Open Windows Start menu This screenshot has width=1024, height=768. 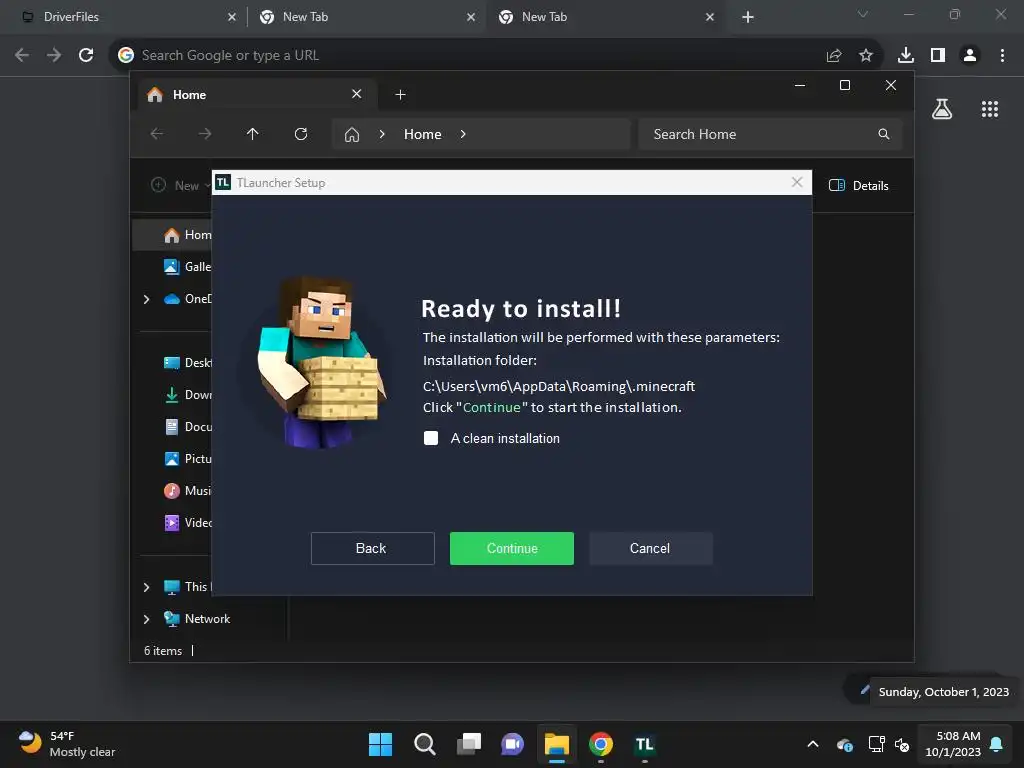[380, 744]
